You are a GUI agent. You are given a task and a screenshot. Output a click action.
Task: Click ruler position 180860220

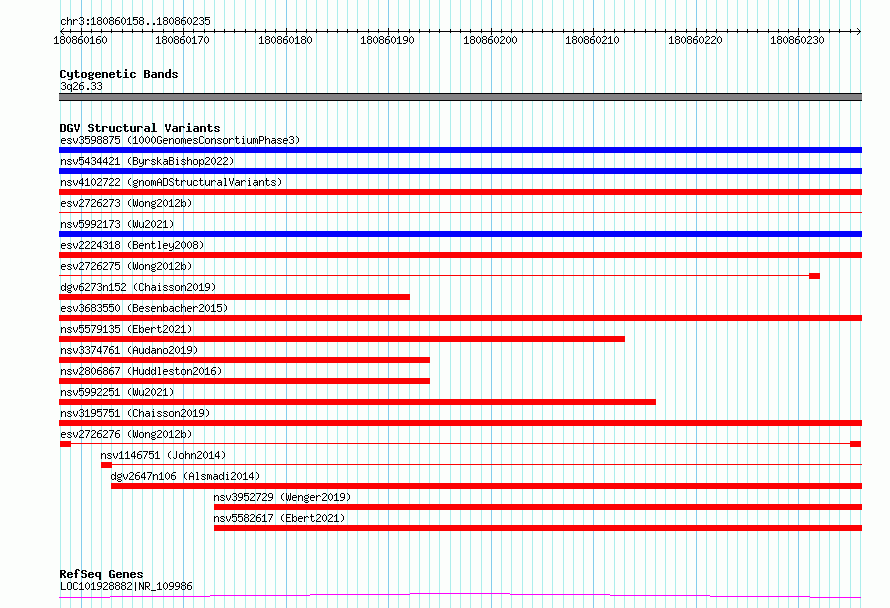(695, 40)
